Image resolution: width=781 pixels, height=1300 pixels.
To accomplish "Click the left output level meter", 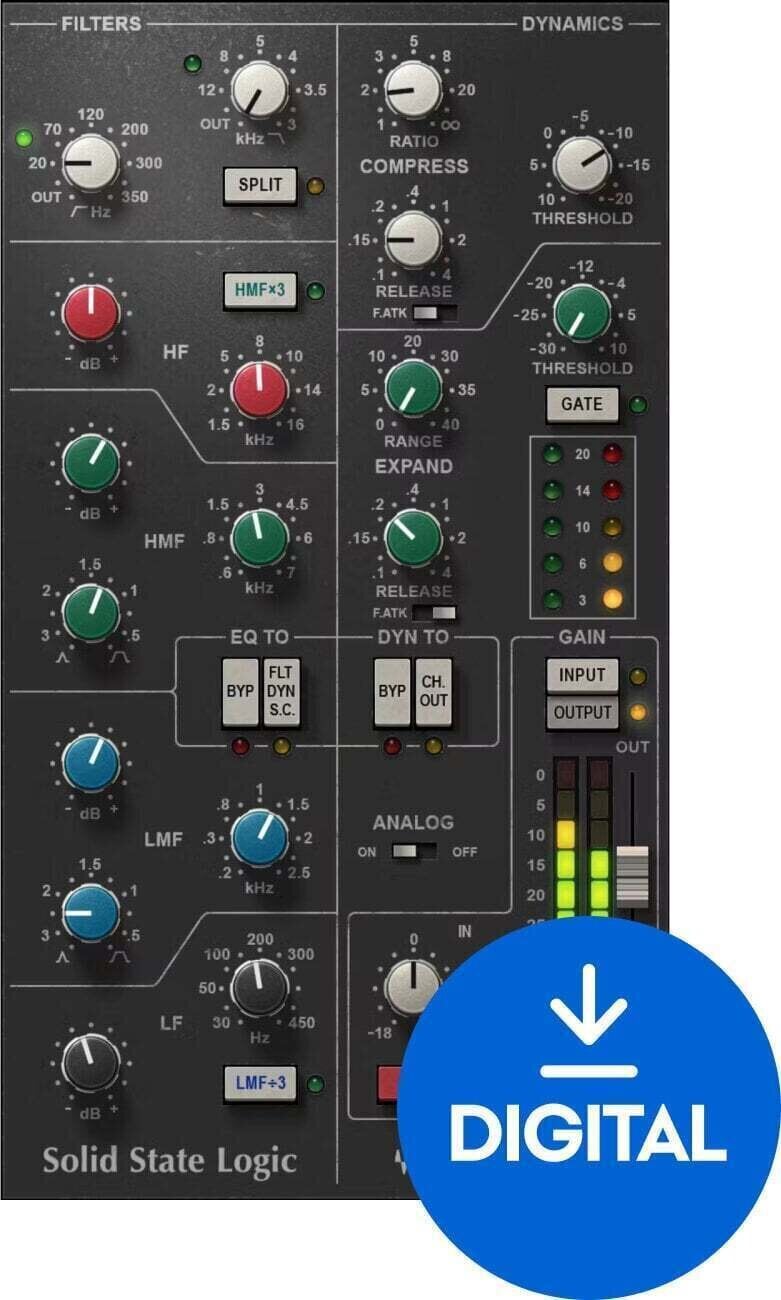I will pos(565,838).
